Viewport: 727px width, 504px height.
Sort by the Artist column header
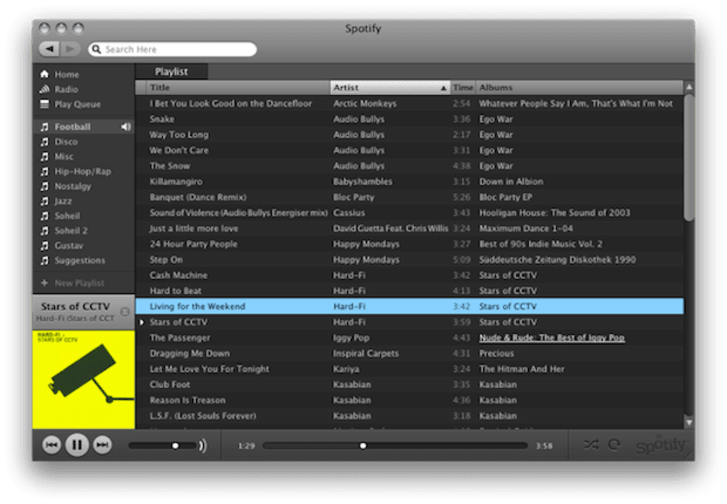(389, 87)
